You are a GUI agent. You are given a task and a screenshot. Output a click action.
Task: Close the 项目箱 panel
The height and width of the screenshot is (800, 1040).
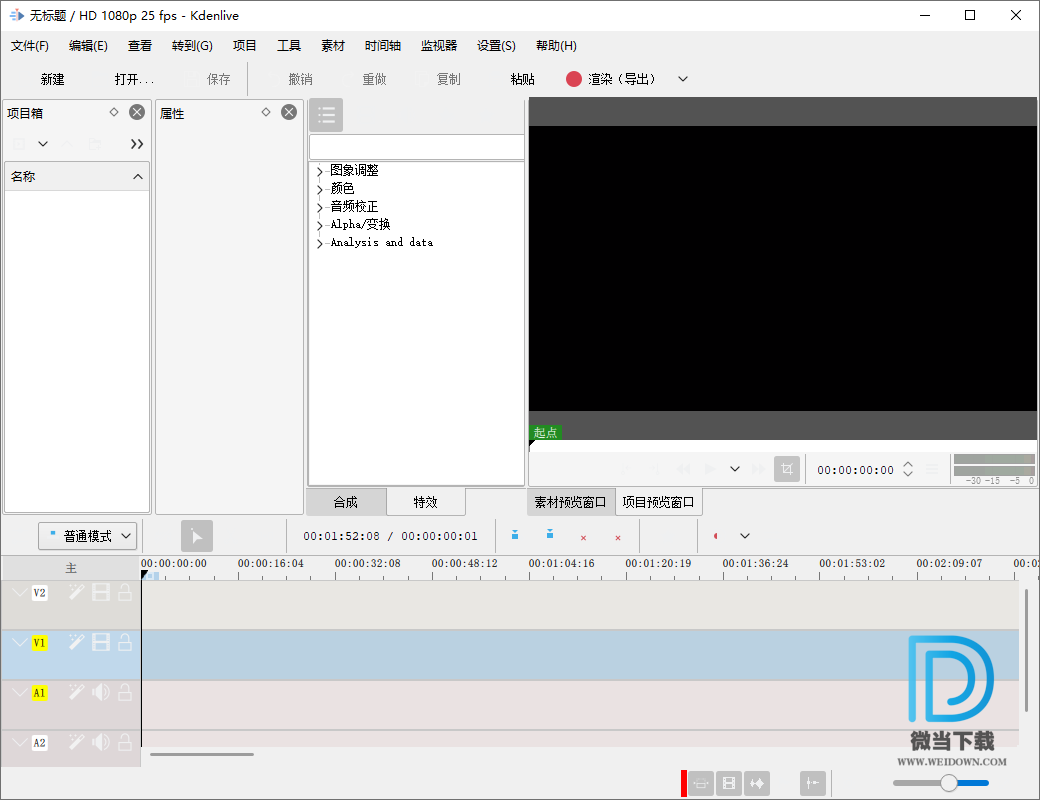pos(137,112)
